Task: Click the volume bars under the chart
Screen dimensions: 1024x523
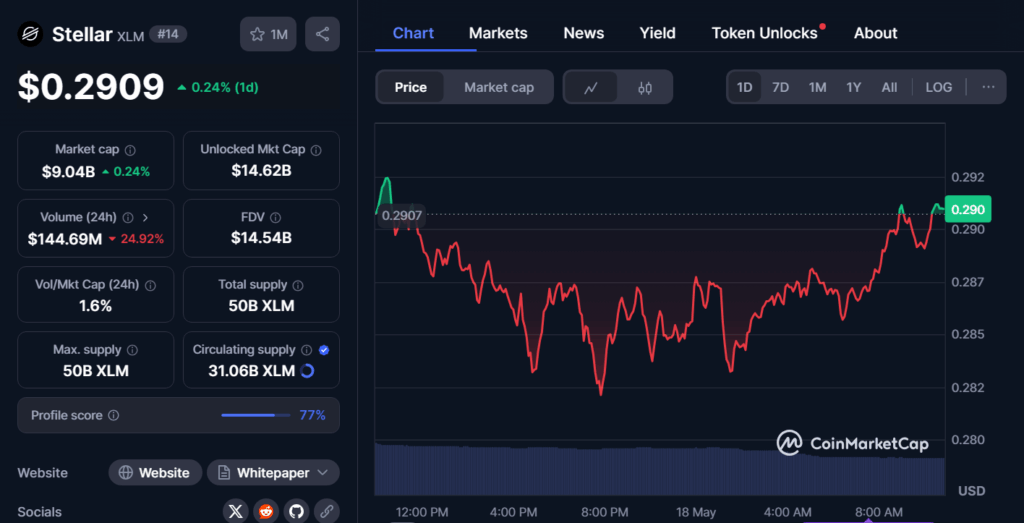Action: click(660, 470)
